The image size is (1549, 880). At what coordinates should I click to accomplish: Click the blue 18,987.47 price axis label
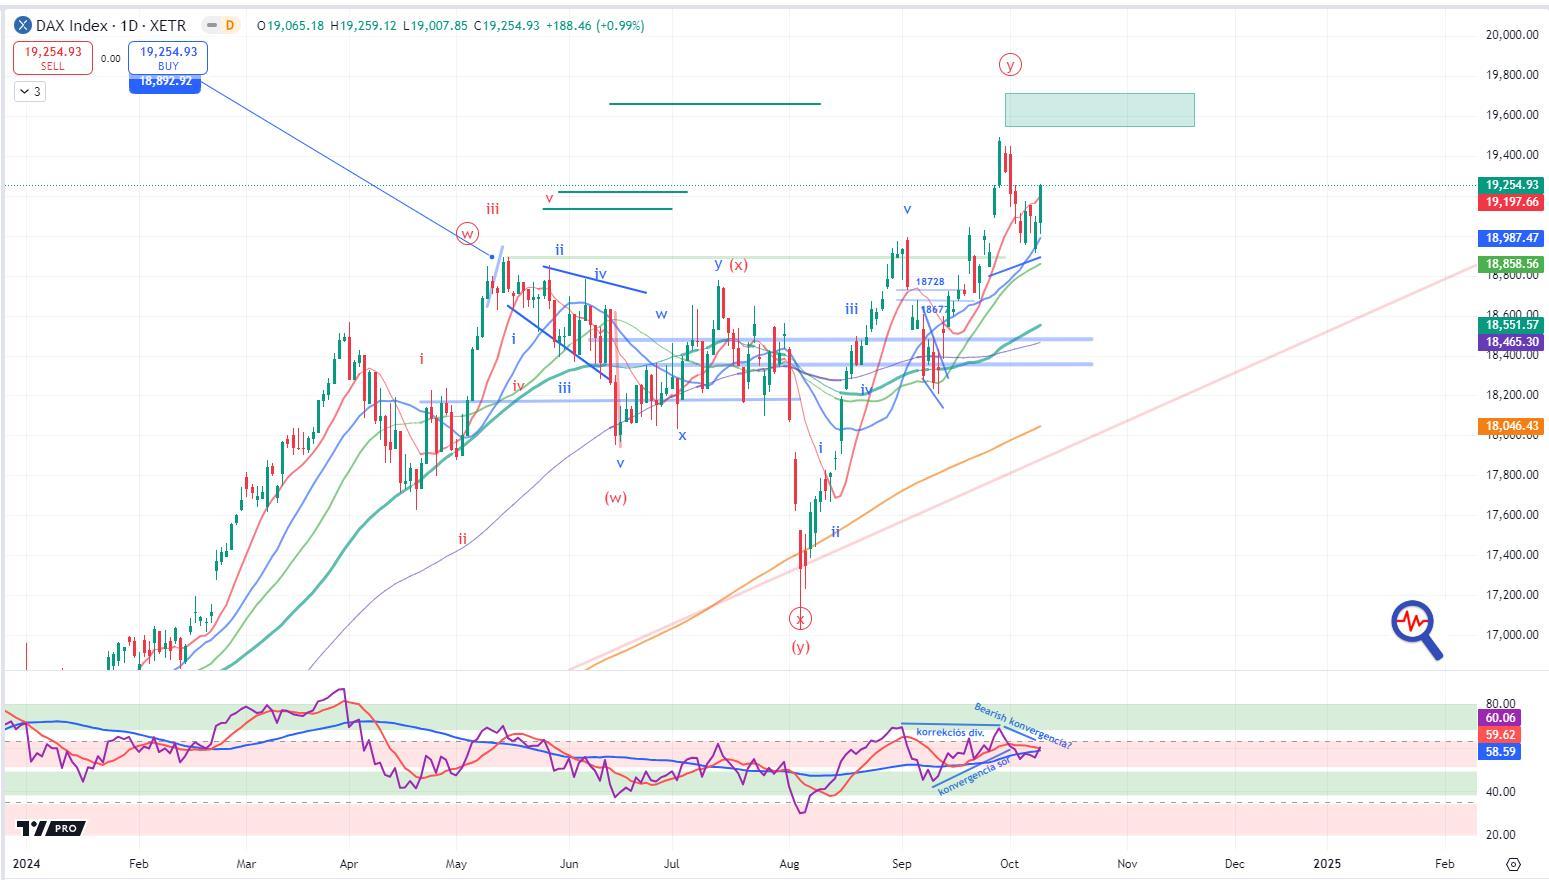point(1511,238)
